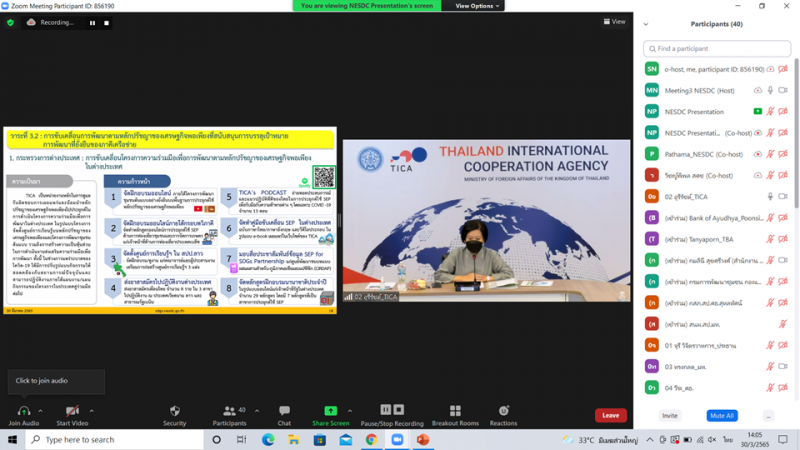Open PowerPoint from taskbar
The width and height of the screenshot is (800, 450).
point(423,439)
